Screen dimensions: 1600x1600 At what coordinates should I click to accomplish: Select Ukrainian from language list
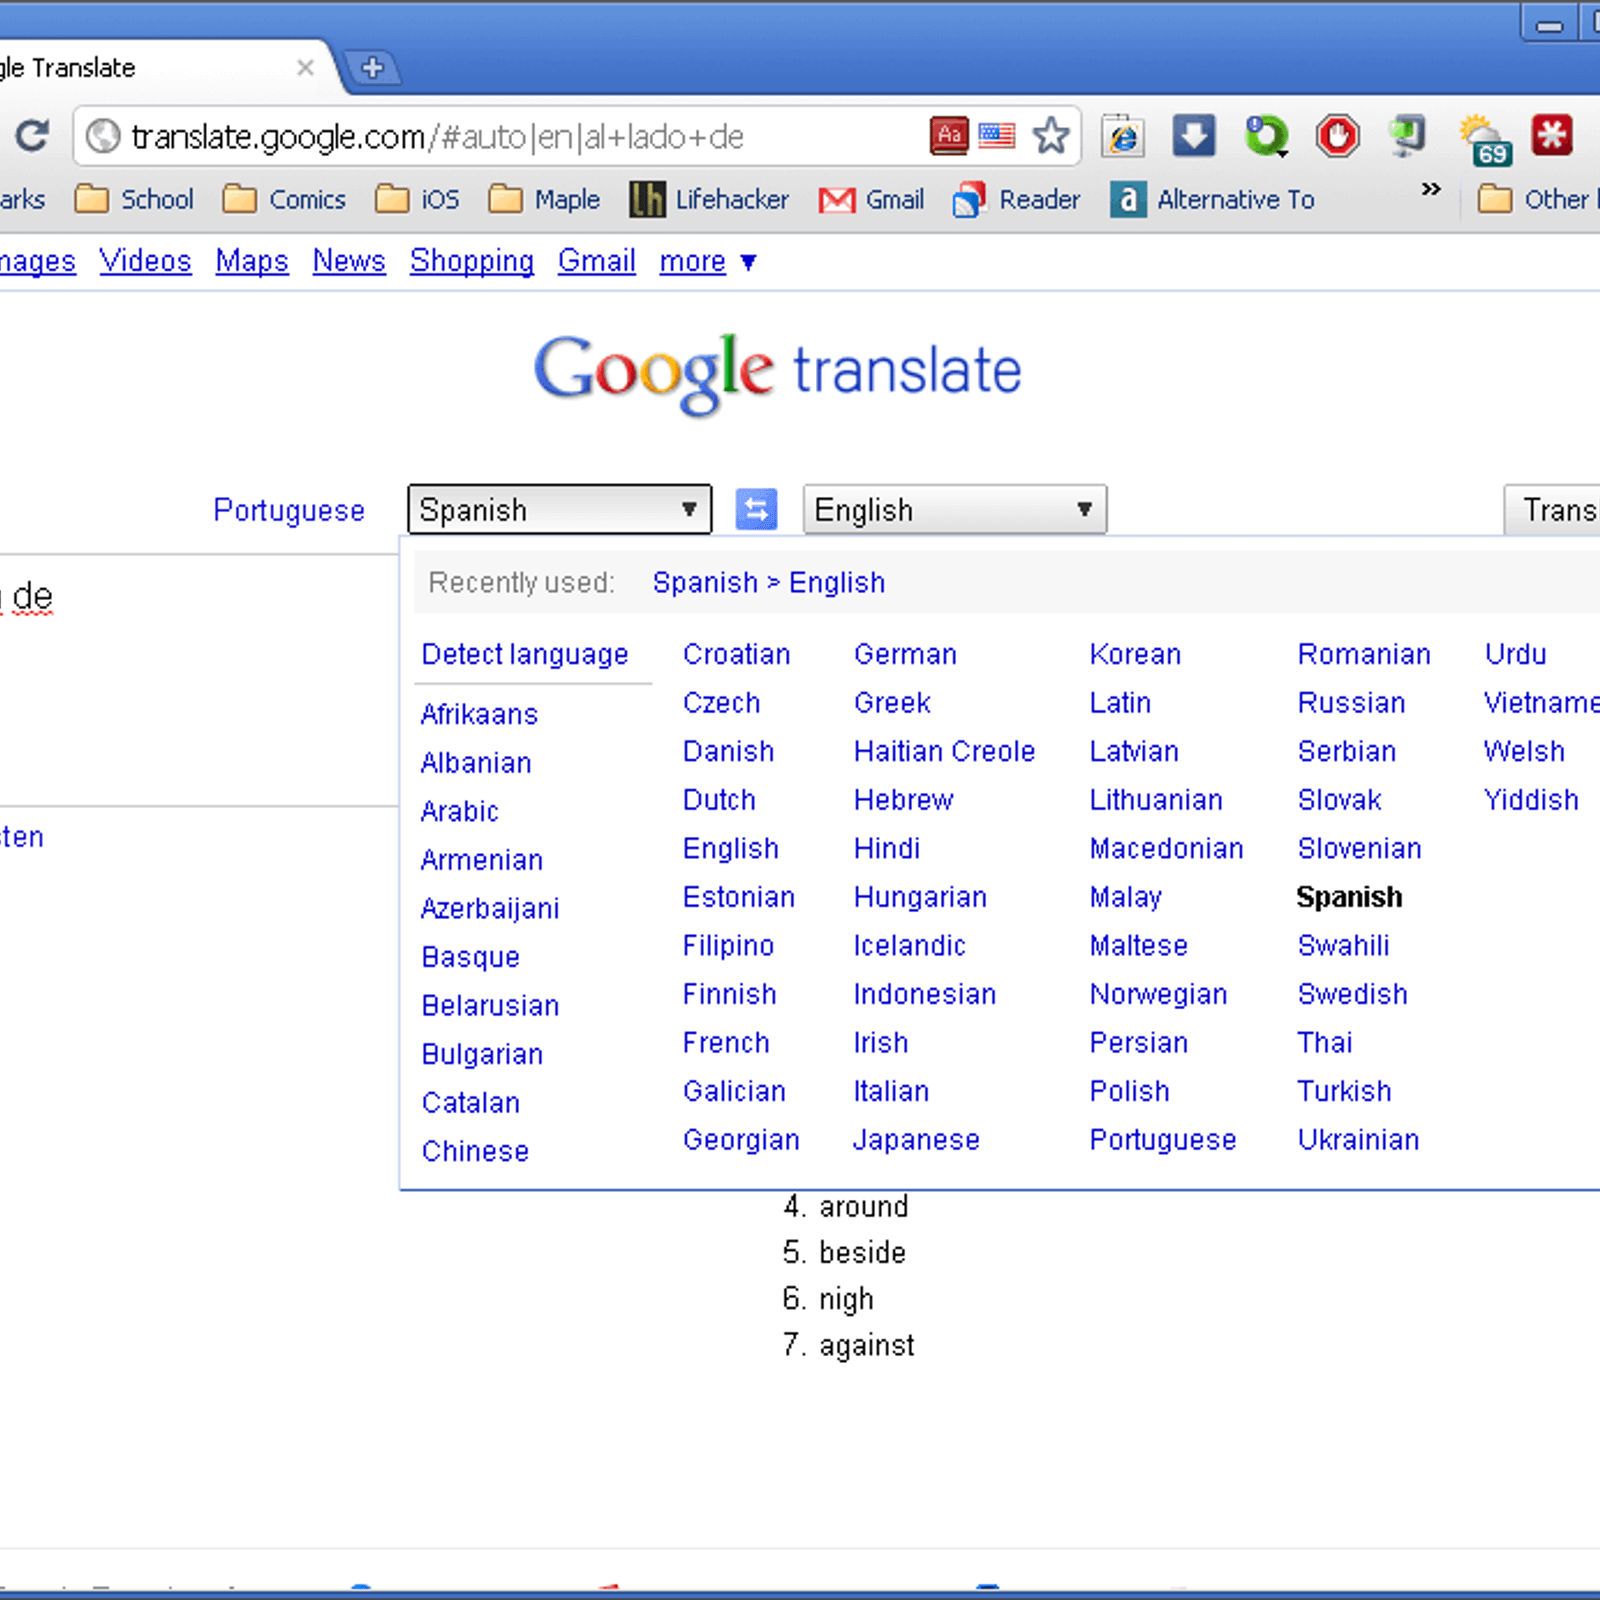[x=1358, y=1140]
